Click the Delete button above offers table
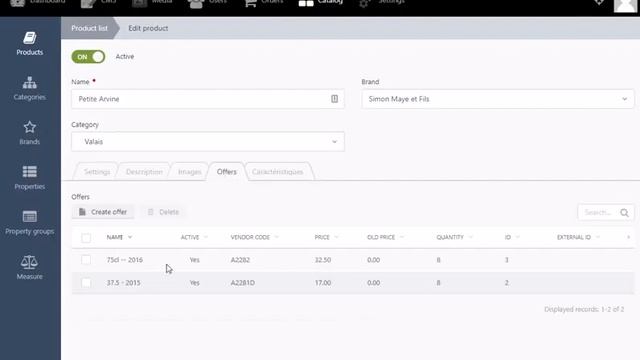This screenshot has width=640, height=360. [x=163, y=212]
